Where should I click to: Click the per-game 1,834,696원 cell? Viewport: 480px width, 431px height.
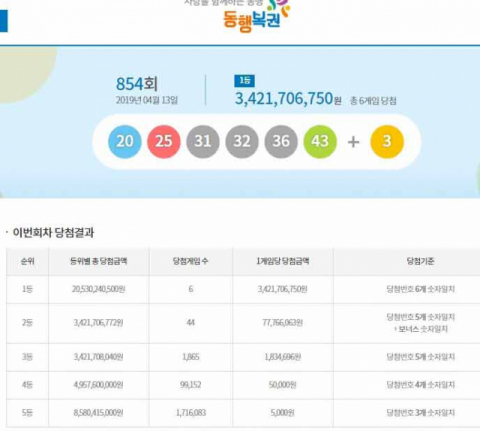click(283, 357)
